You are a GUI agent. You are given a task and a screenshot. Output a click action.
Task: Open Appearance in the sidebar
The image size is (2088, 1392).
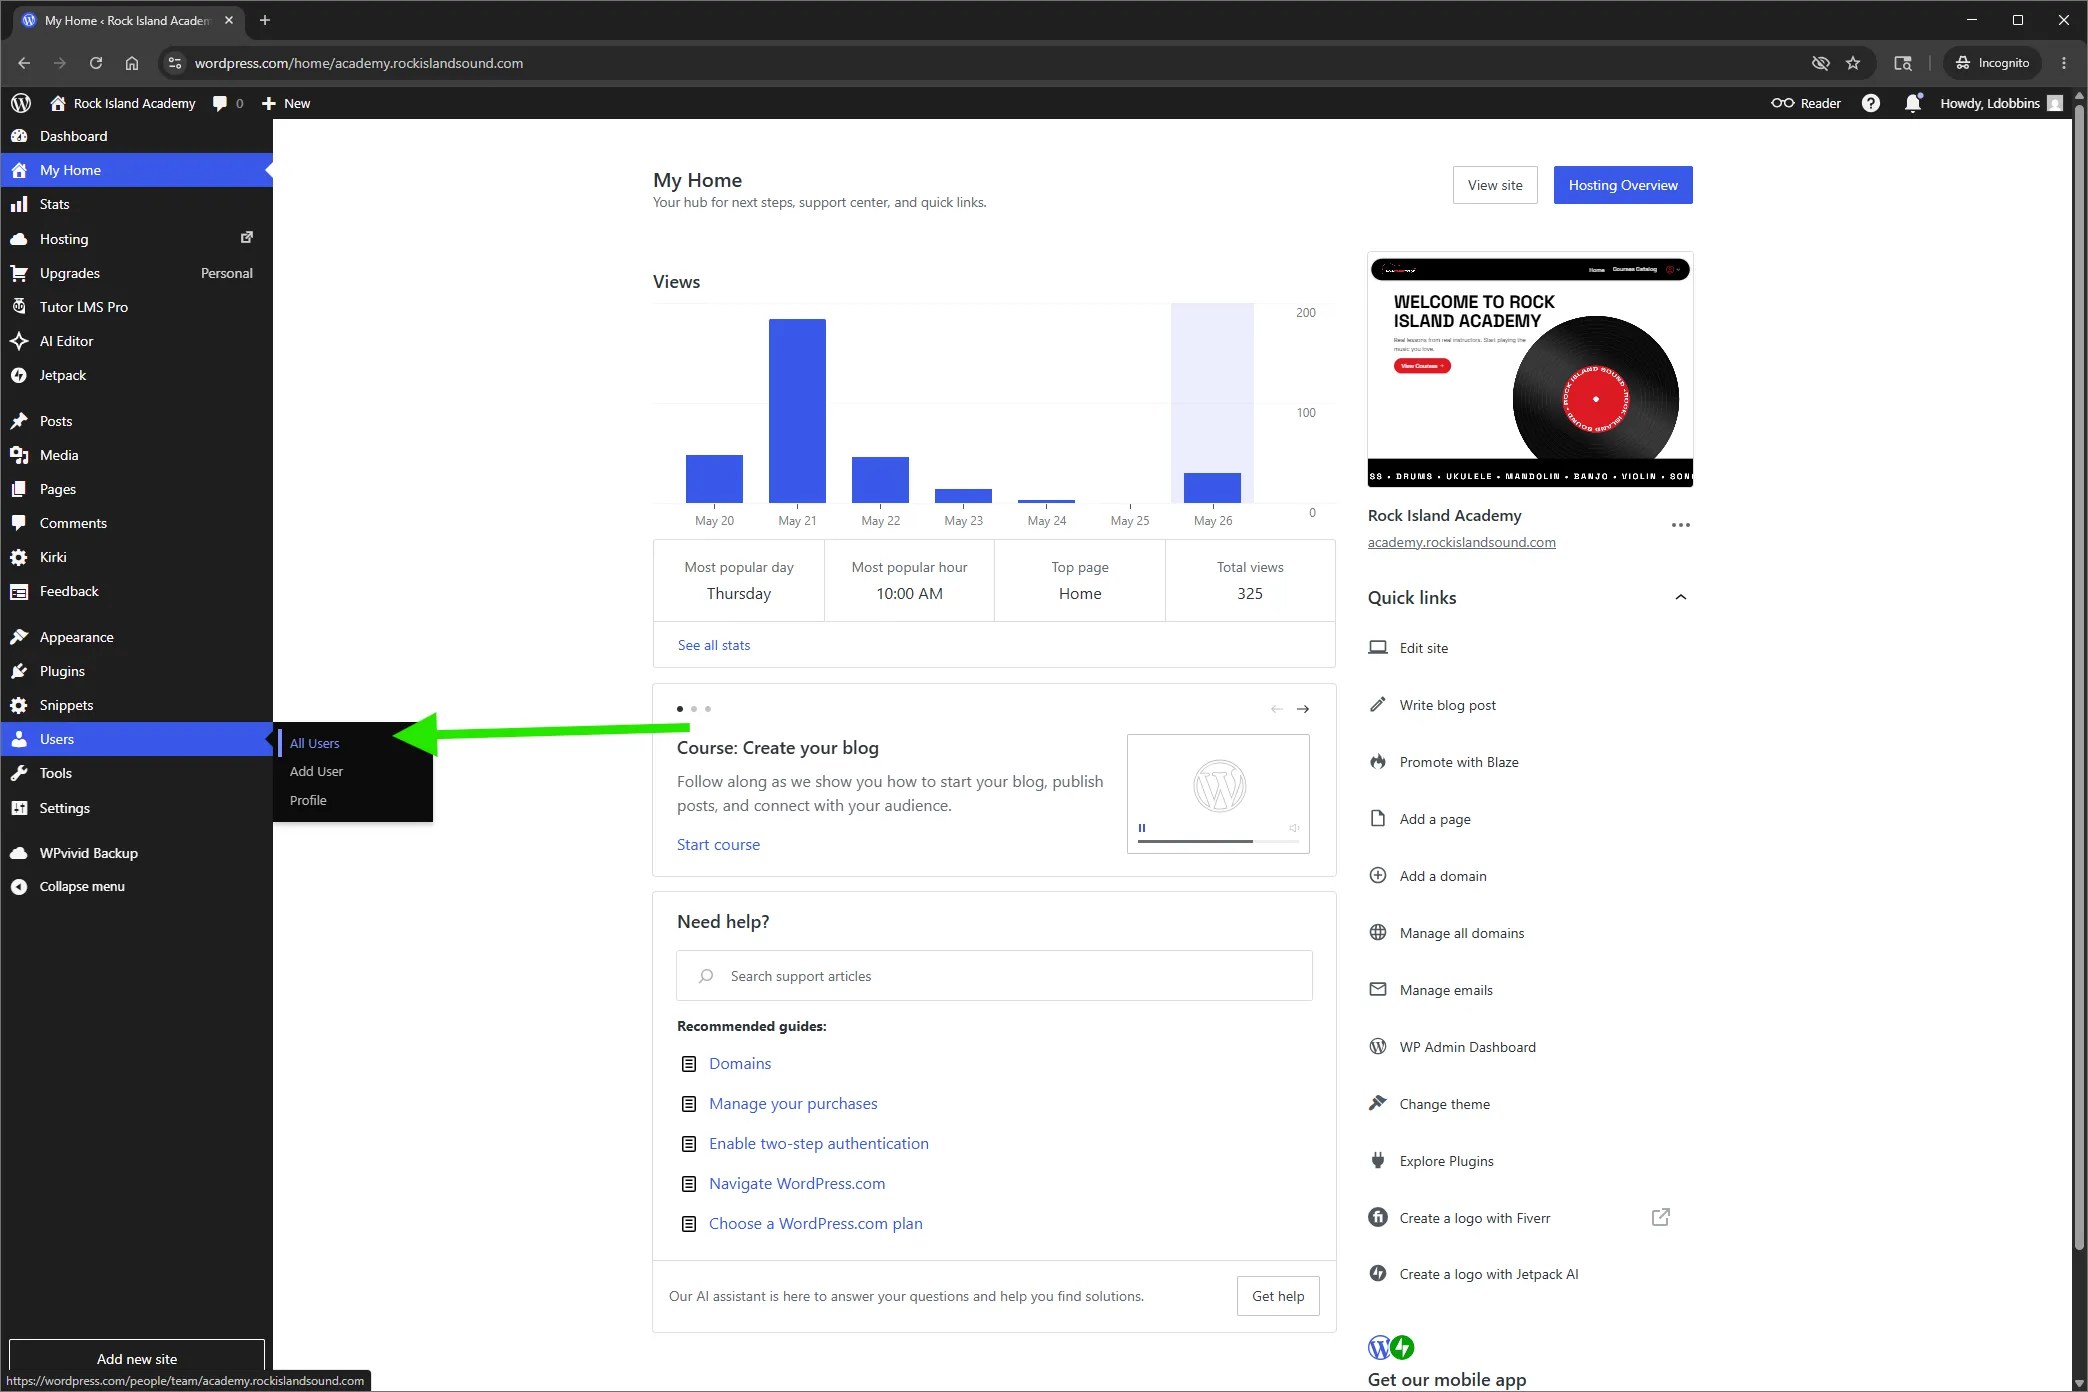click(x=136, y=637)
